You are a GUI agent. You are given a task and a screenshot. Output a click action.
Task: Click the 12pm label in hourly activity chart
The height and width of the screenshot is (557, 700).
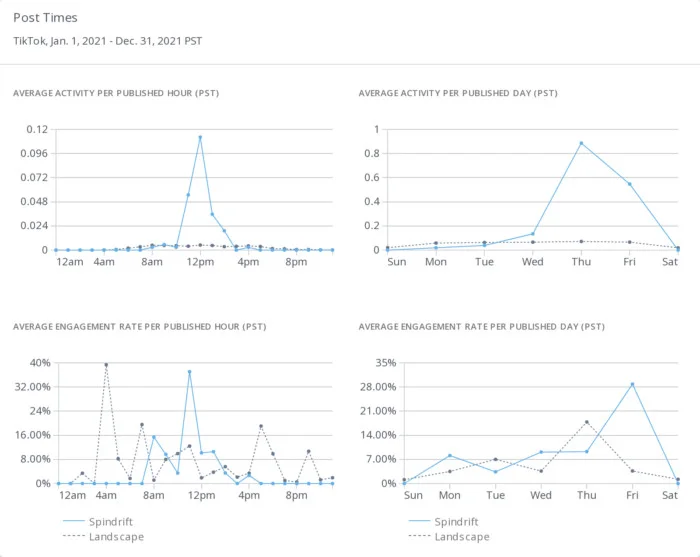tap(200, 262)
